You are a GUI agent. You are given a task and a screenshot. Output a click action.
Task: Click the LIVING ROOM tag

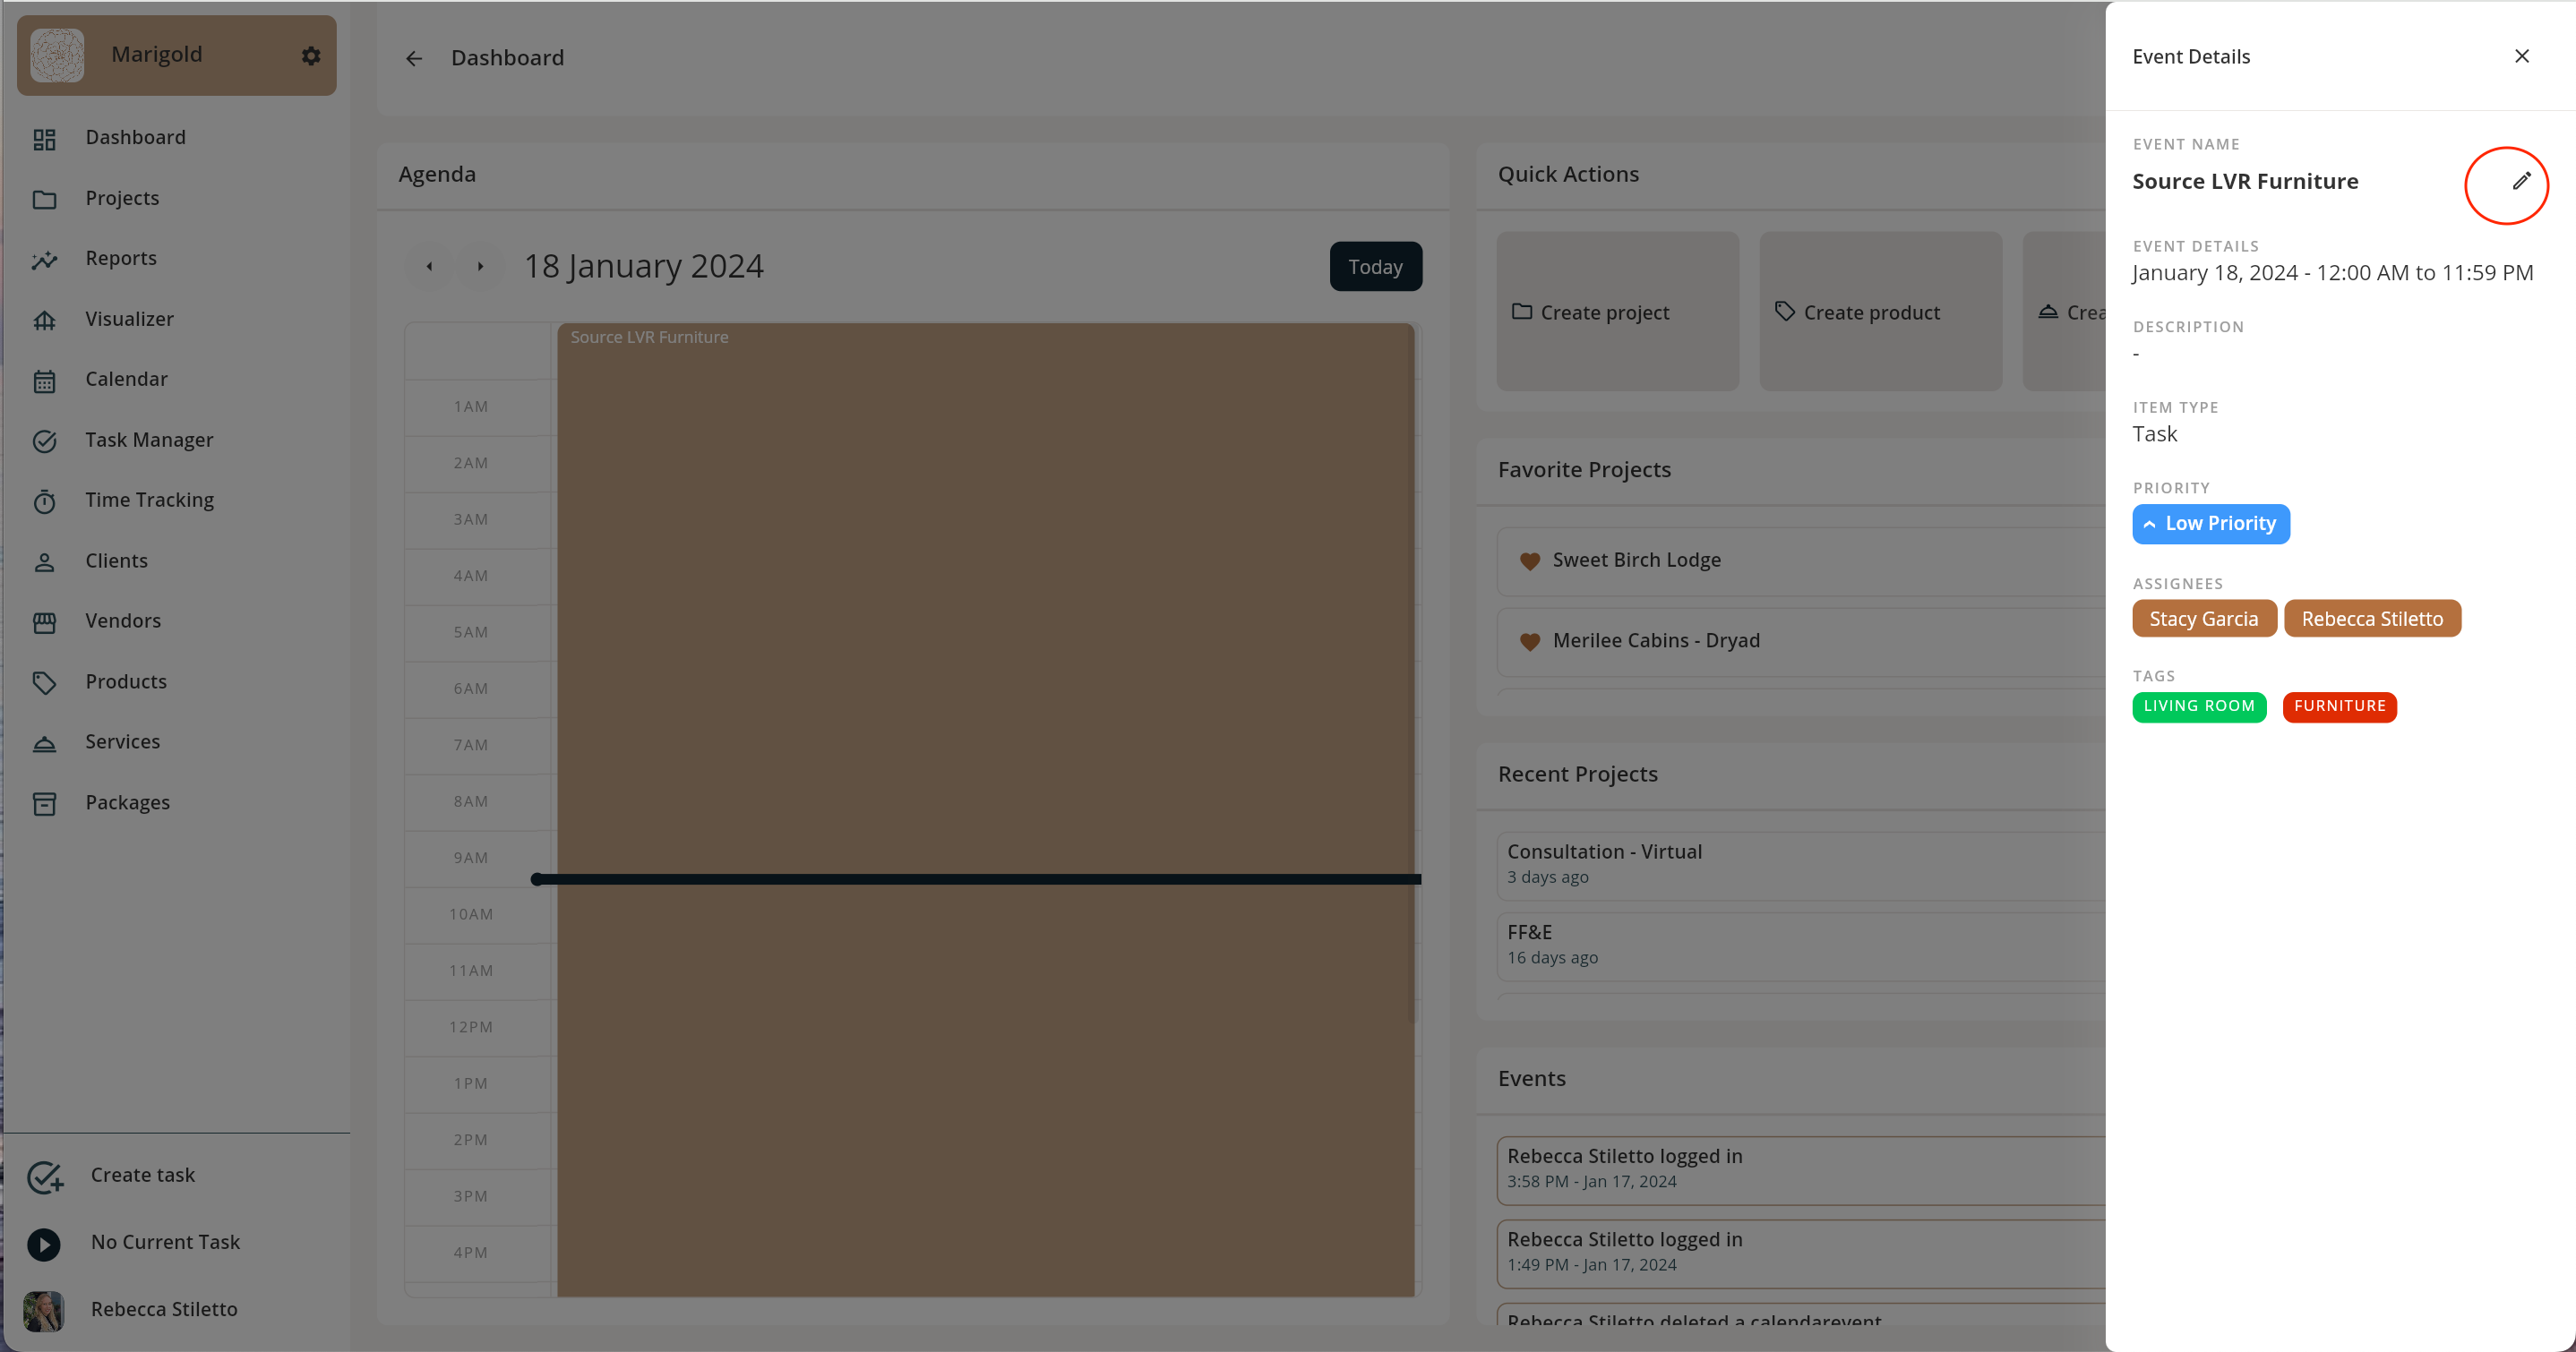pos(2198,706)
